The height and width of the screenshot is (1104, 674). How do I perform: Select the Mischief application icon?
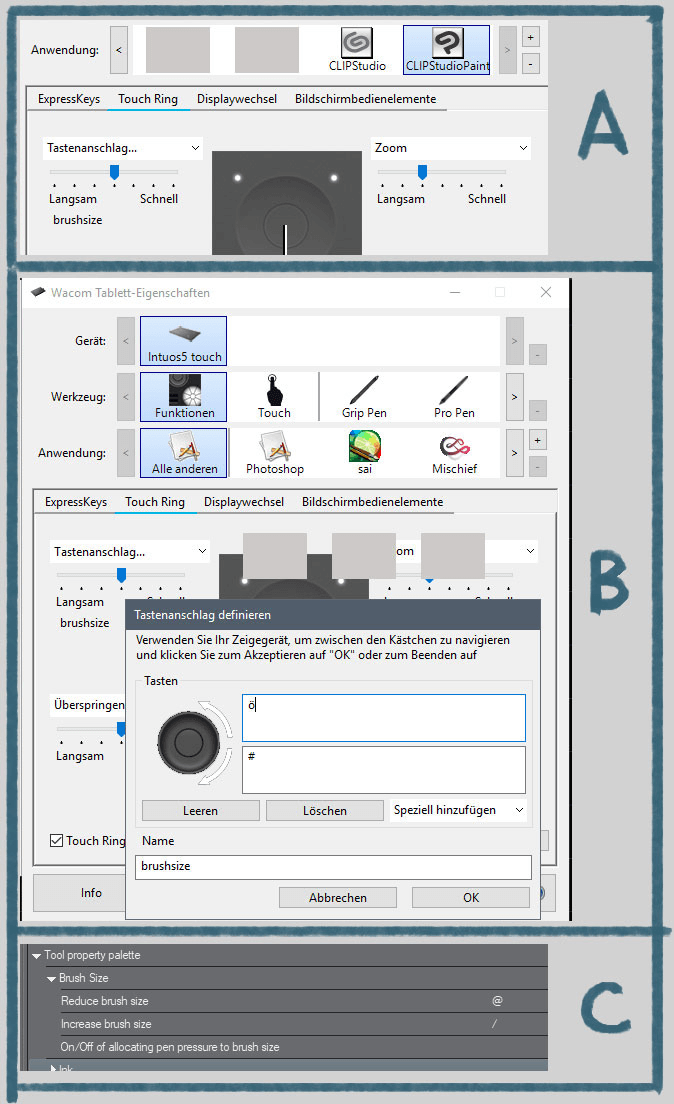[x=454, y=453]
